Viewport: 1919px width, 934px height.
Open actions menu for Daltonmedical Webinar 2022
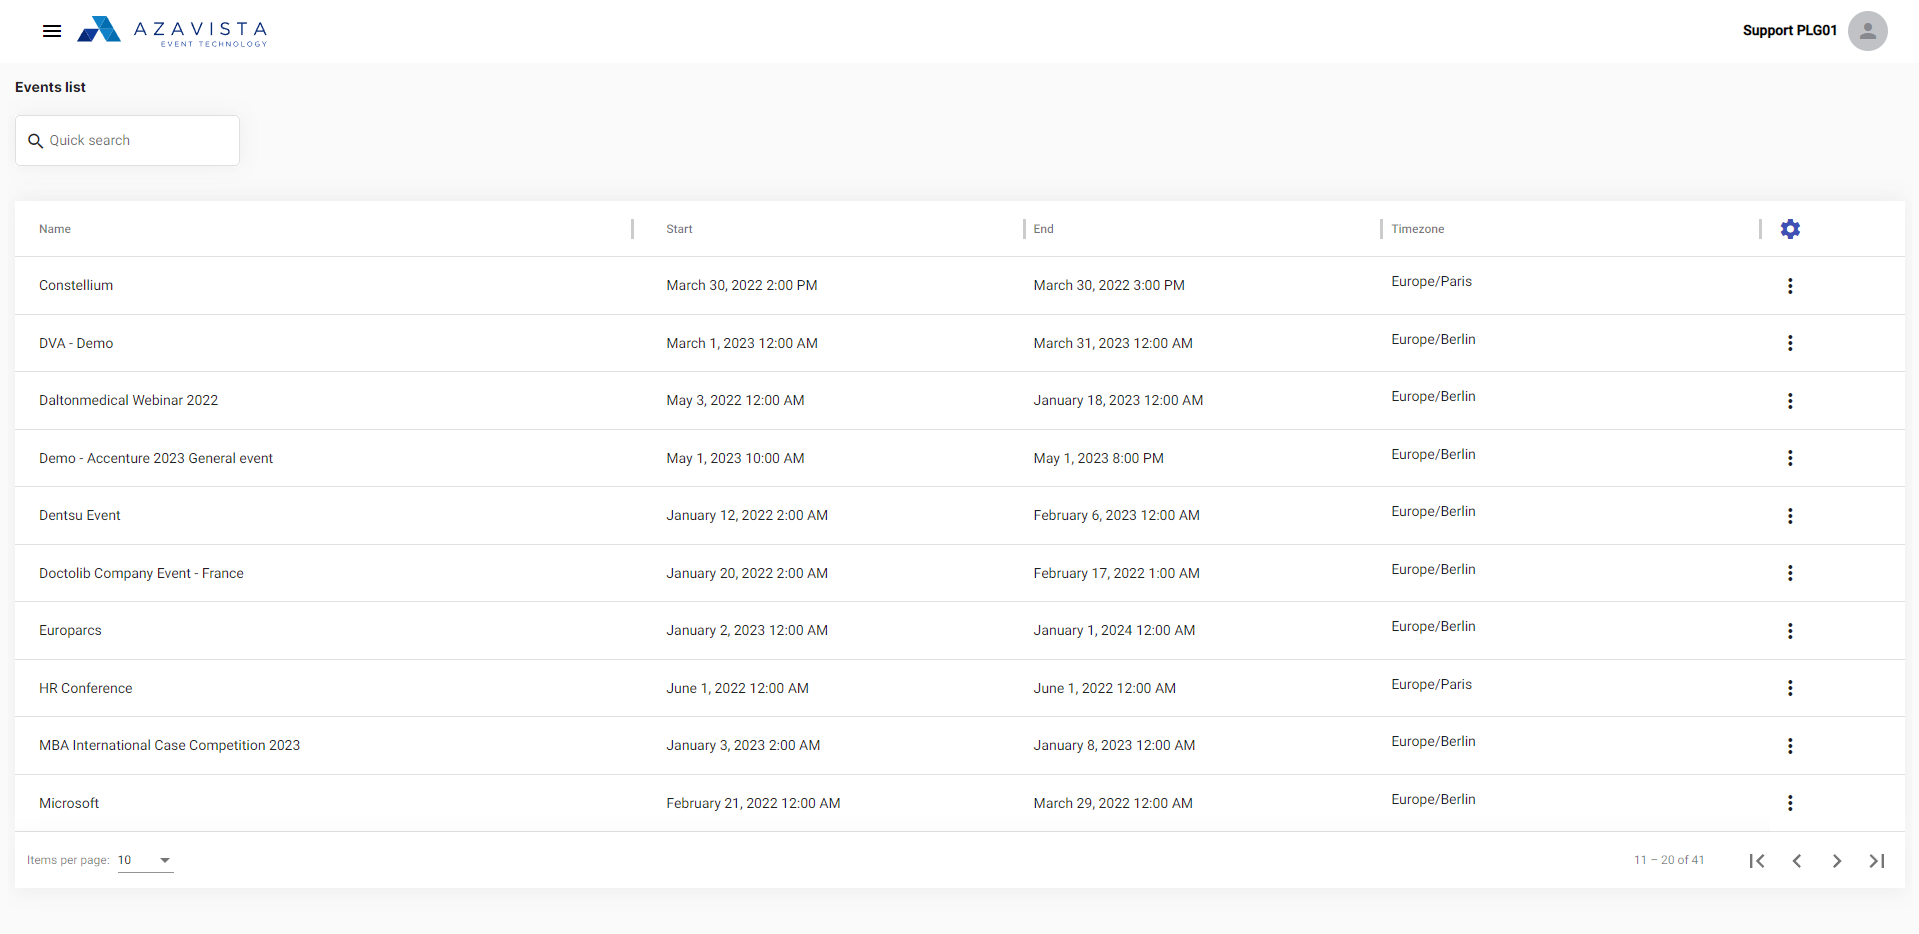pos(1790,401)
